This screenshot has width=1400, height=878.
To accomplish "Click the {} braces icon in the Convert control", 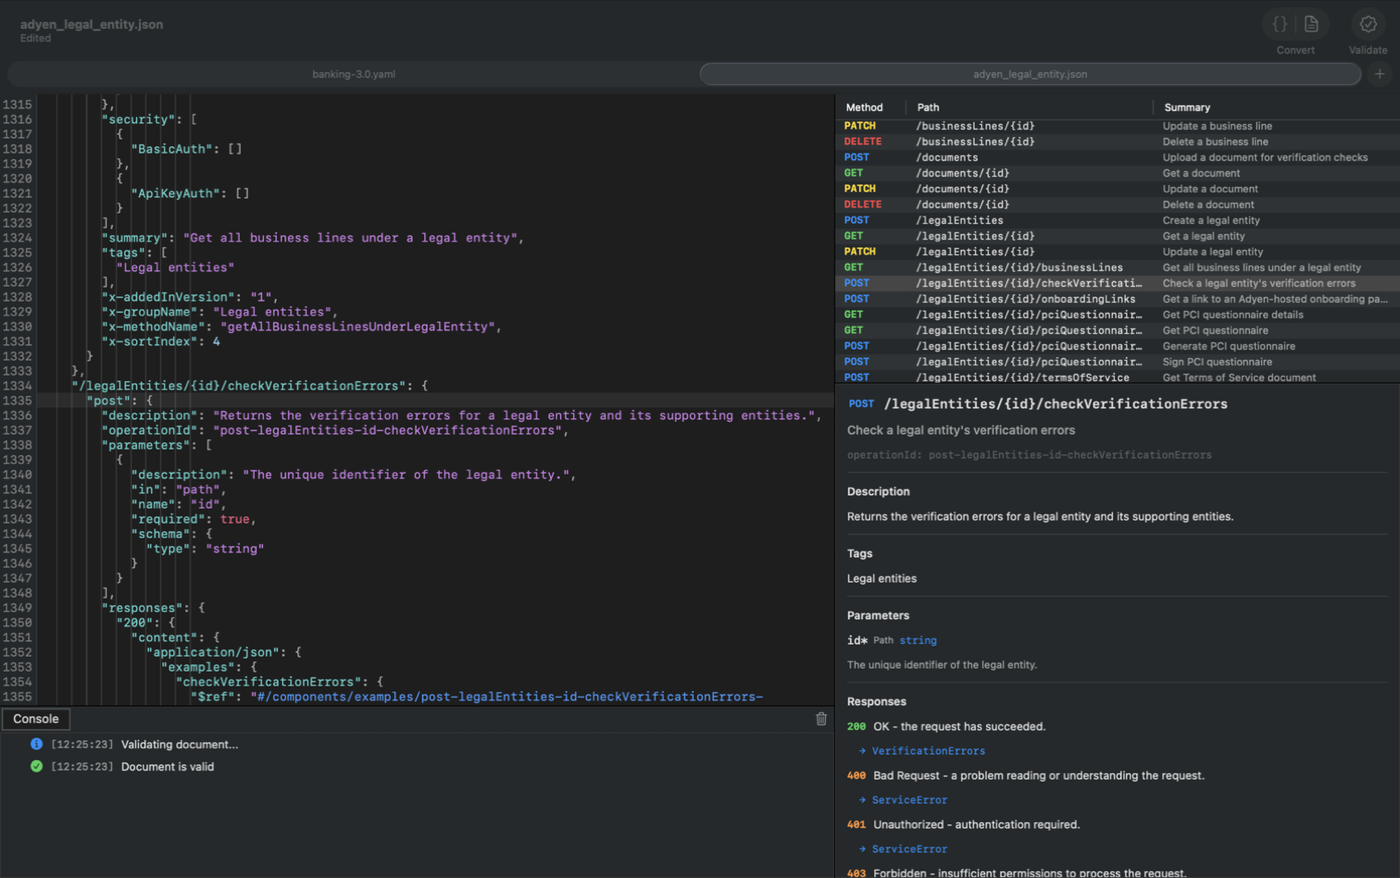I will 1281,23.
